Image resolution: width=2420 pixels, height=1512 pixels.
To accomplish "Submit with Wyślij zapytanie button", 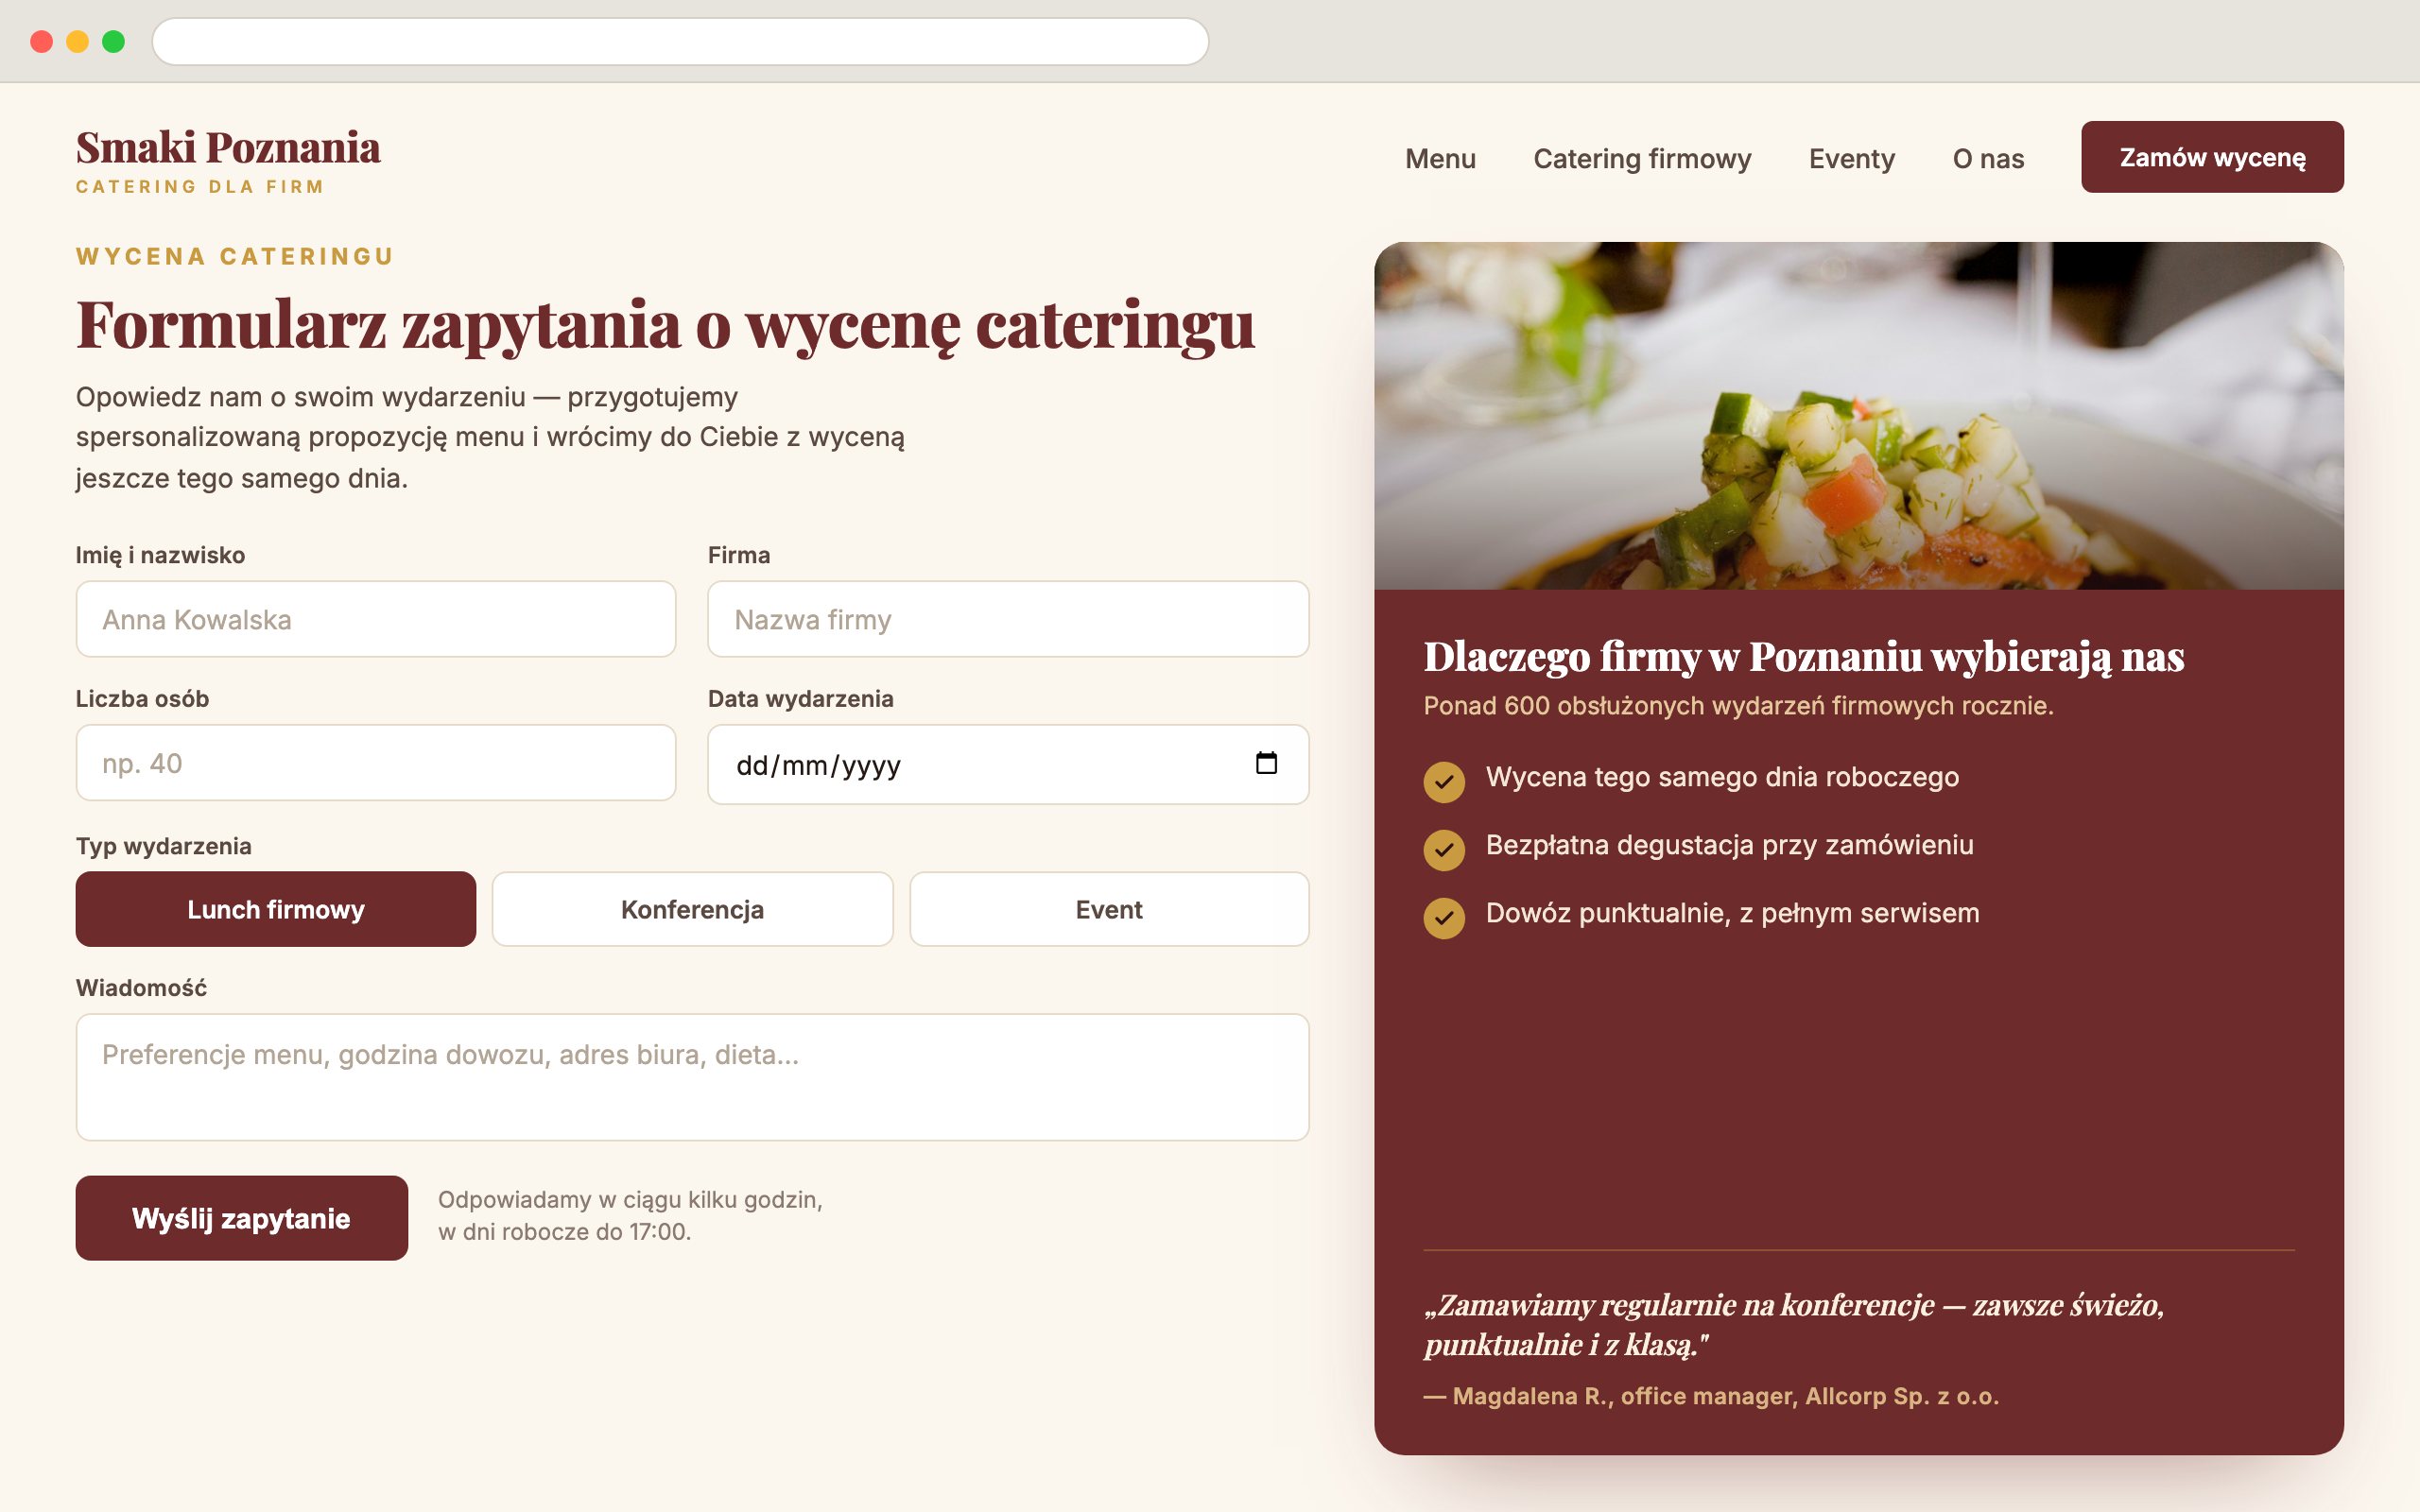I will pyautogui.click(x=242, y=1218).
